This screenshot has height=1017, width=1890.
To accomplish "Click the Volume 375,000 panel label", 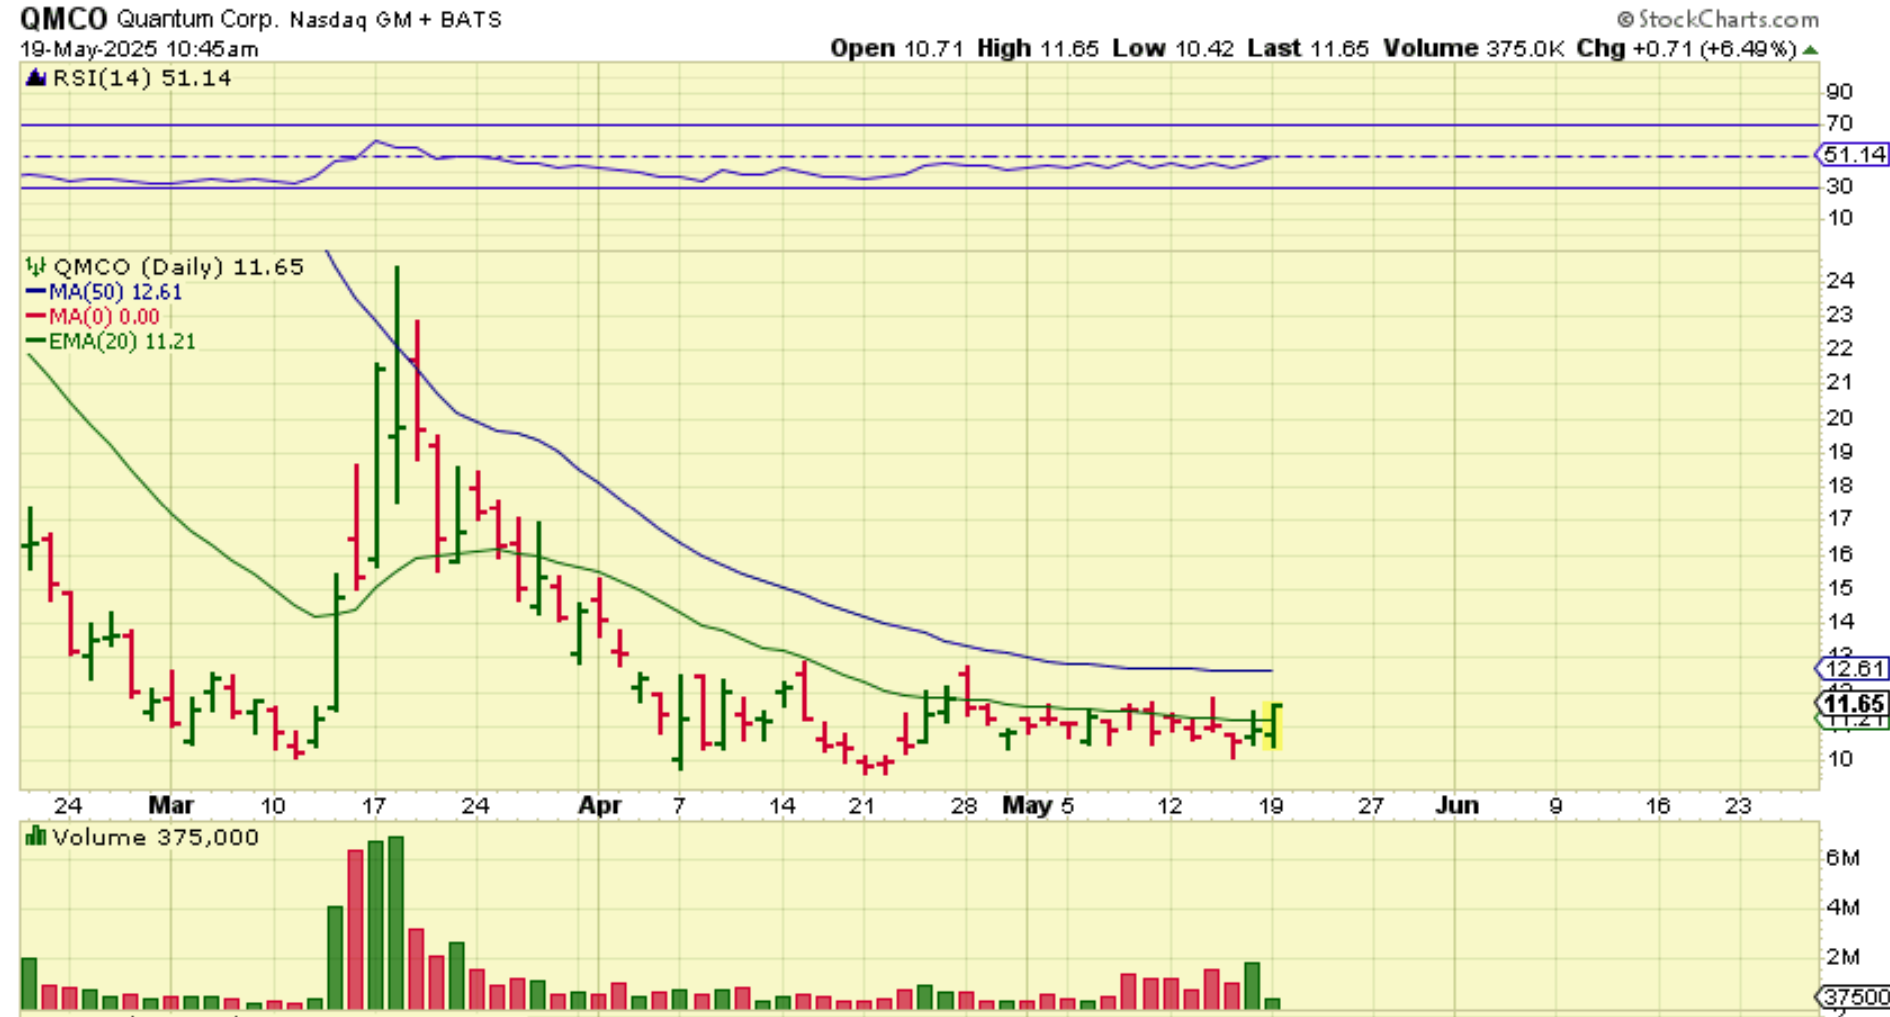I will tap(155, 837).
